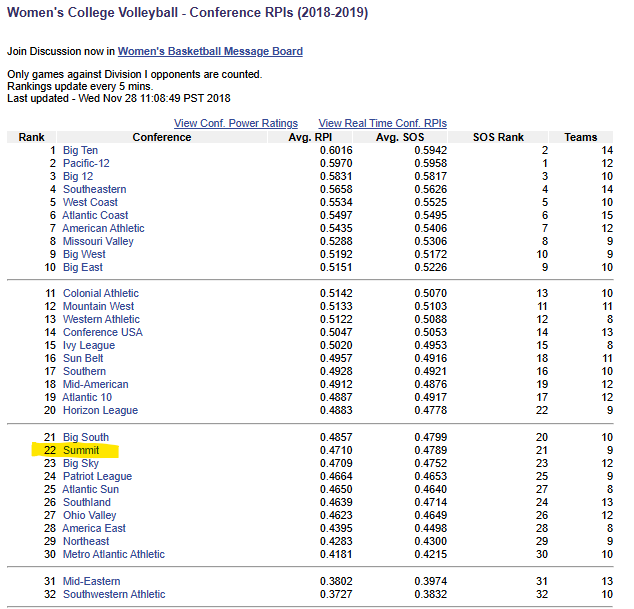Open the American Athletic conference link
Image resolution: width=634 pixels, height=609 pixels.
click(x=103, y=228)
